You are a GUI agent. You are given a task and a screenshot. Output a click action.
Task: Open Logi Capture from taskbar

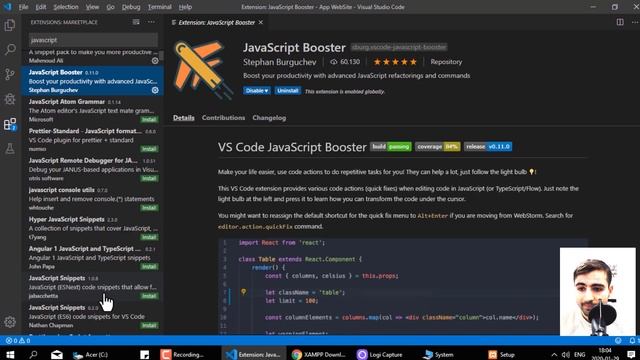380,354
